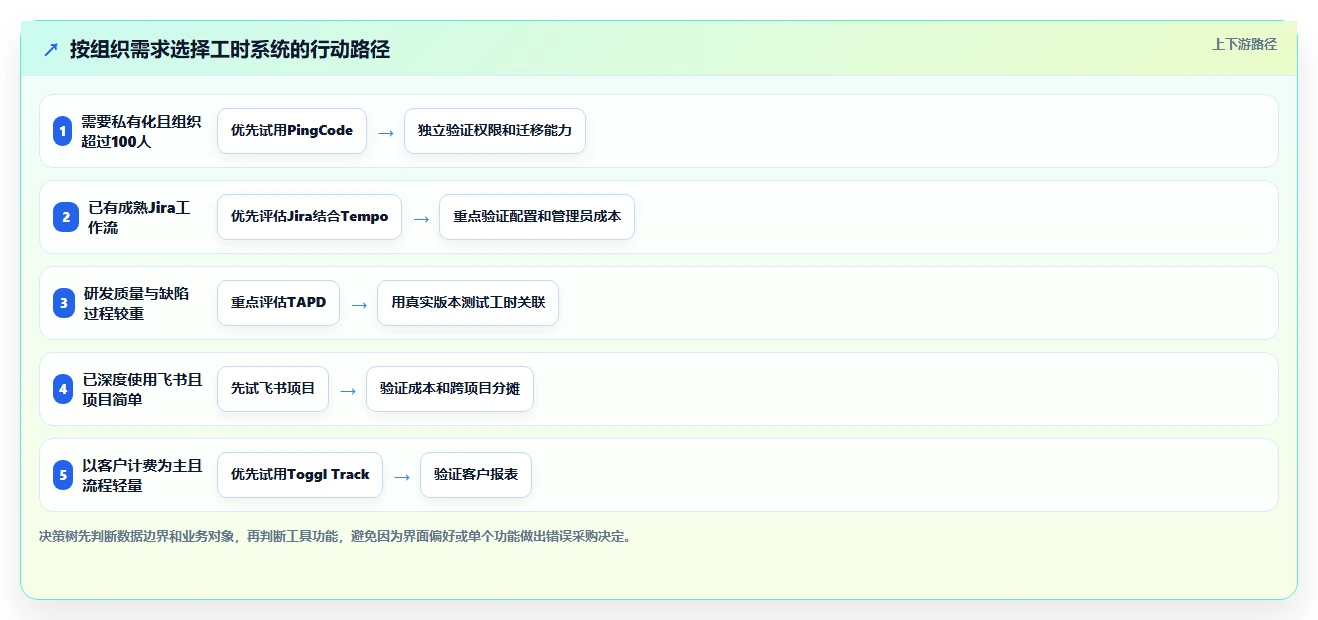This screenshot has width=1318, height=620.
Task: Click the arrow after 重点评估TAPD
Action: click(x=359, y=304)
